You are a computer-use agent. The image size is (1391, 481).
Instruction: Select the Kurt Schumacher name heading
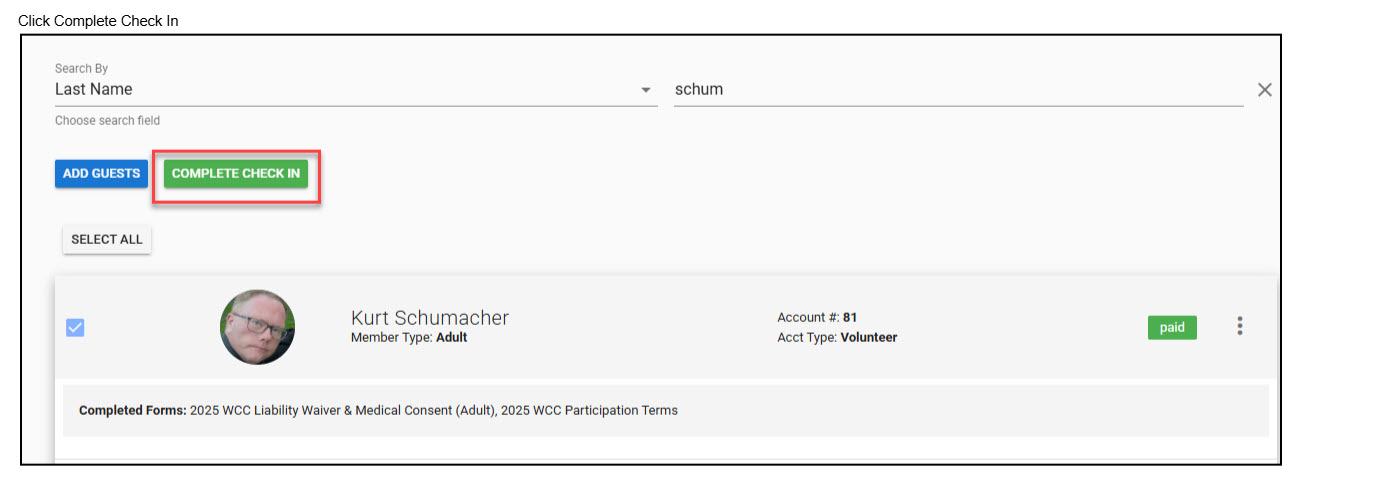click(x=430, y=318)
